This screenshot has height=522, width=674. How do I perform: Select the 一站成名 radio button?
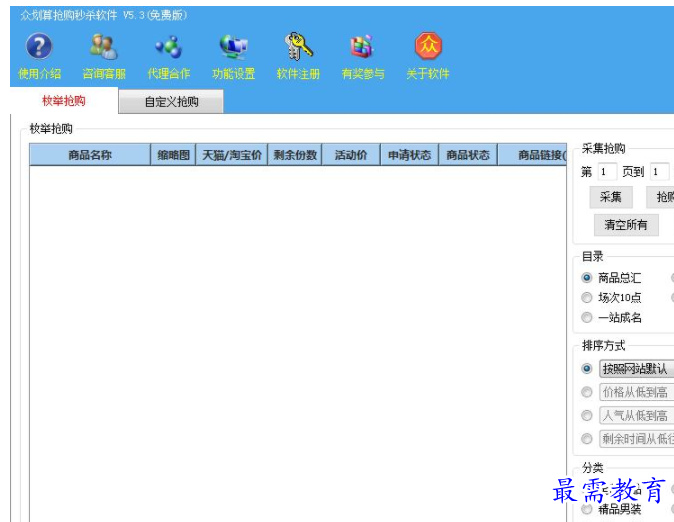click(x=587, y=317)
